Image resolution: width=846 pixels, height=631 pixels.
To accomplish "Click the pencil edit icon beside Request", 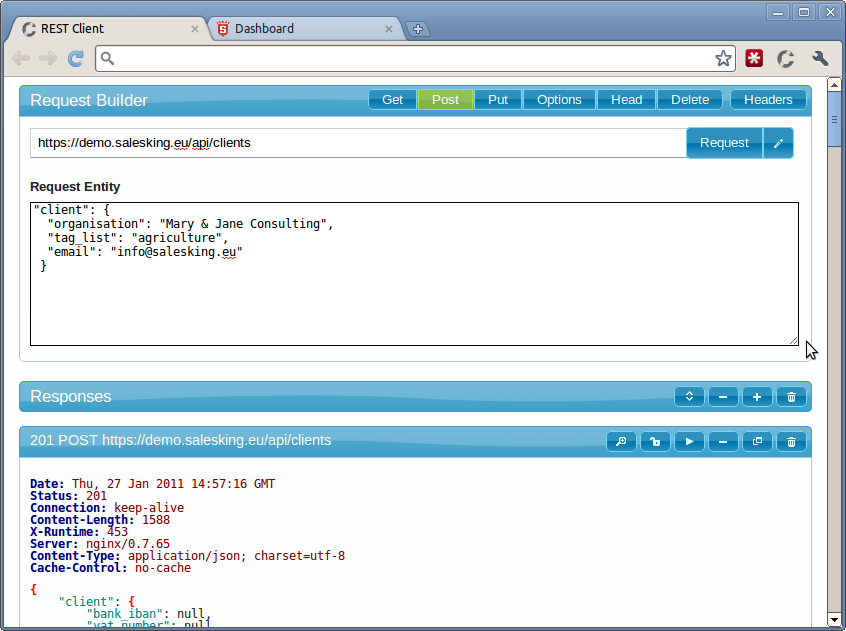I will (x=778, y=143).
